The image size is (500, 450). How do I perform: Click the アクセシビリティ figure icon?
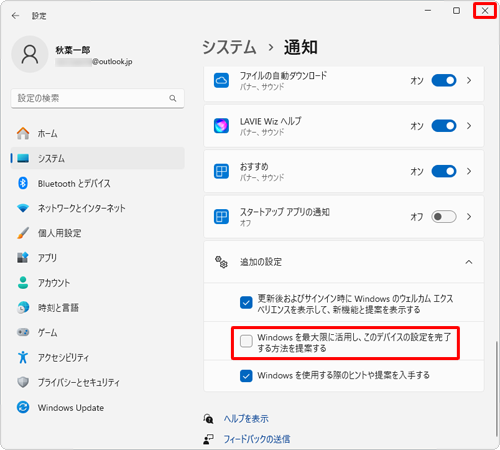click(23, 357)
